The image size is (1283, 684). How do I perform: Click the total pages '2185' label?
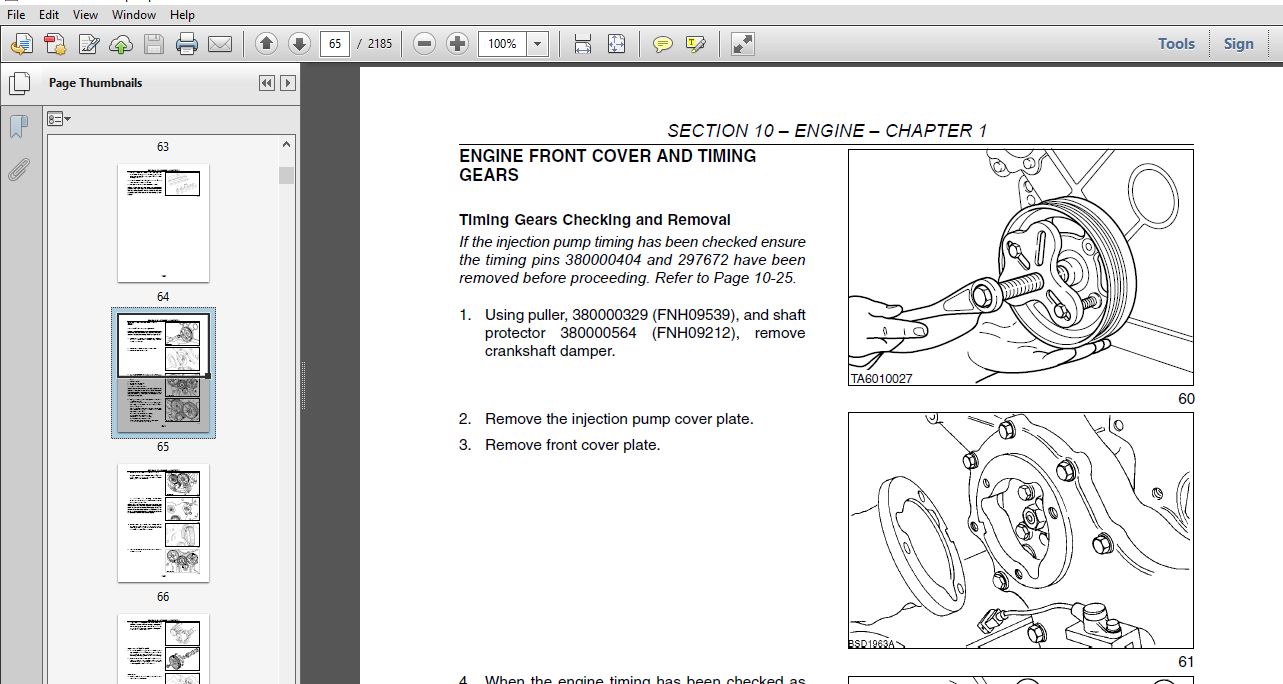tap(380, 44)
